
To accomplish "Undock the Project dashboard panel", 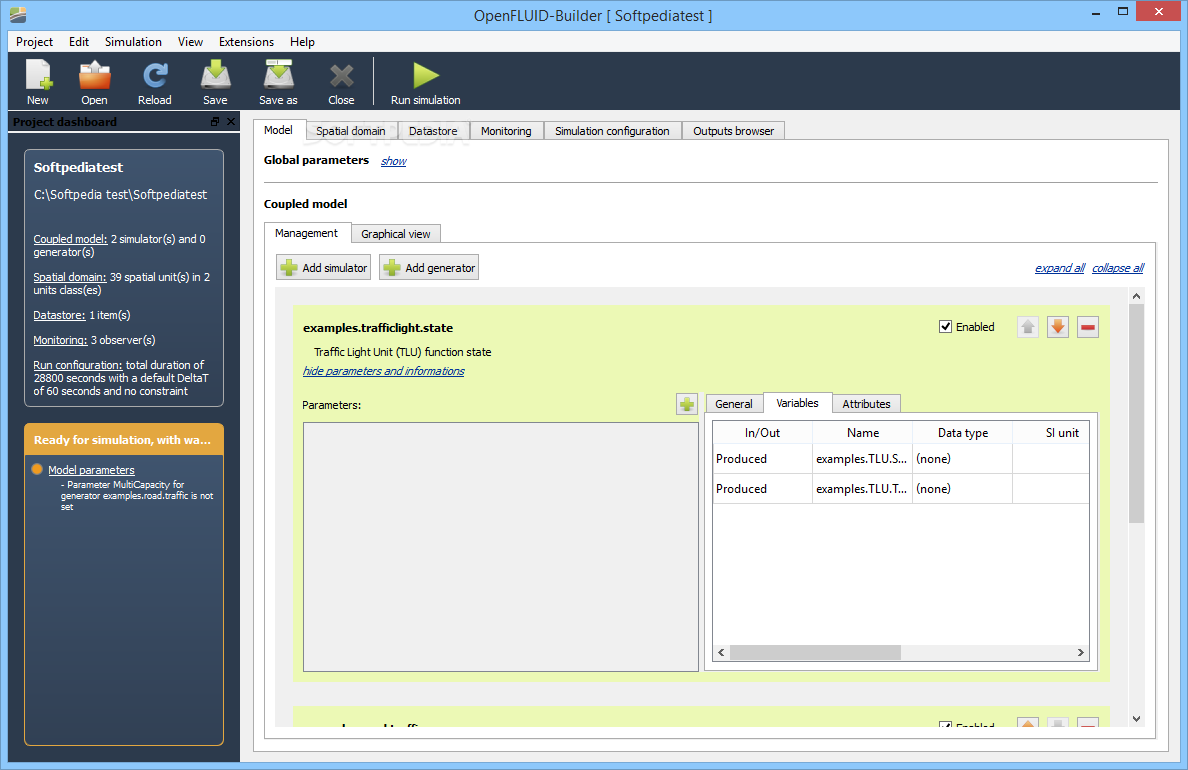I will pyautogui.click(x=215, y=121).
